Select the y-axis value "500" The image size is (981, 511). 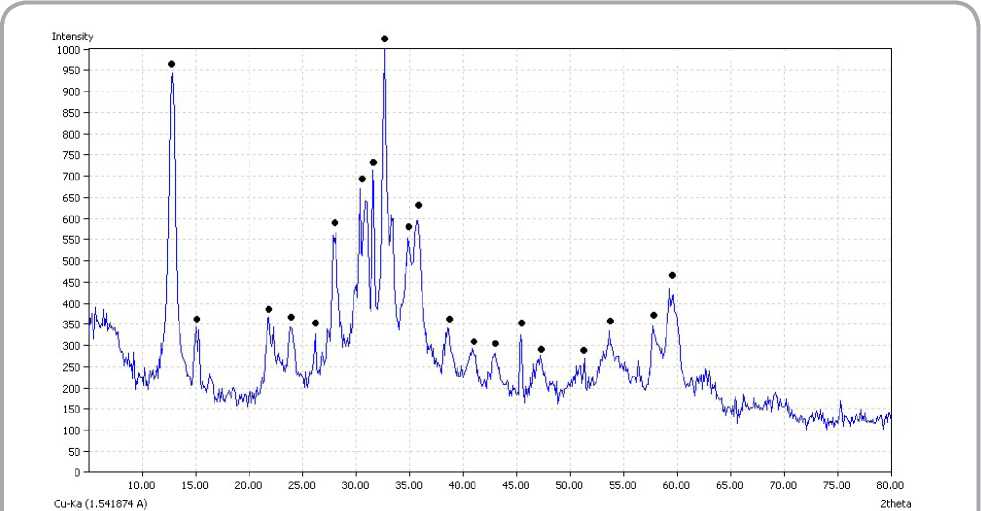(x=71, y=261)
